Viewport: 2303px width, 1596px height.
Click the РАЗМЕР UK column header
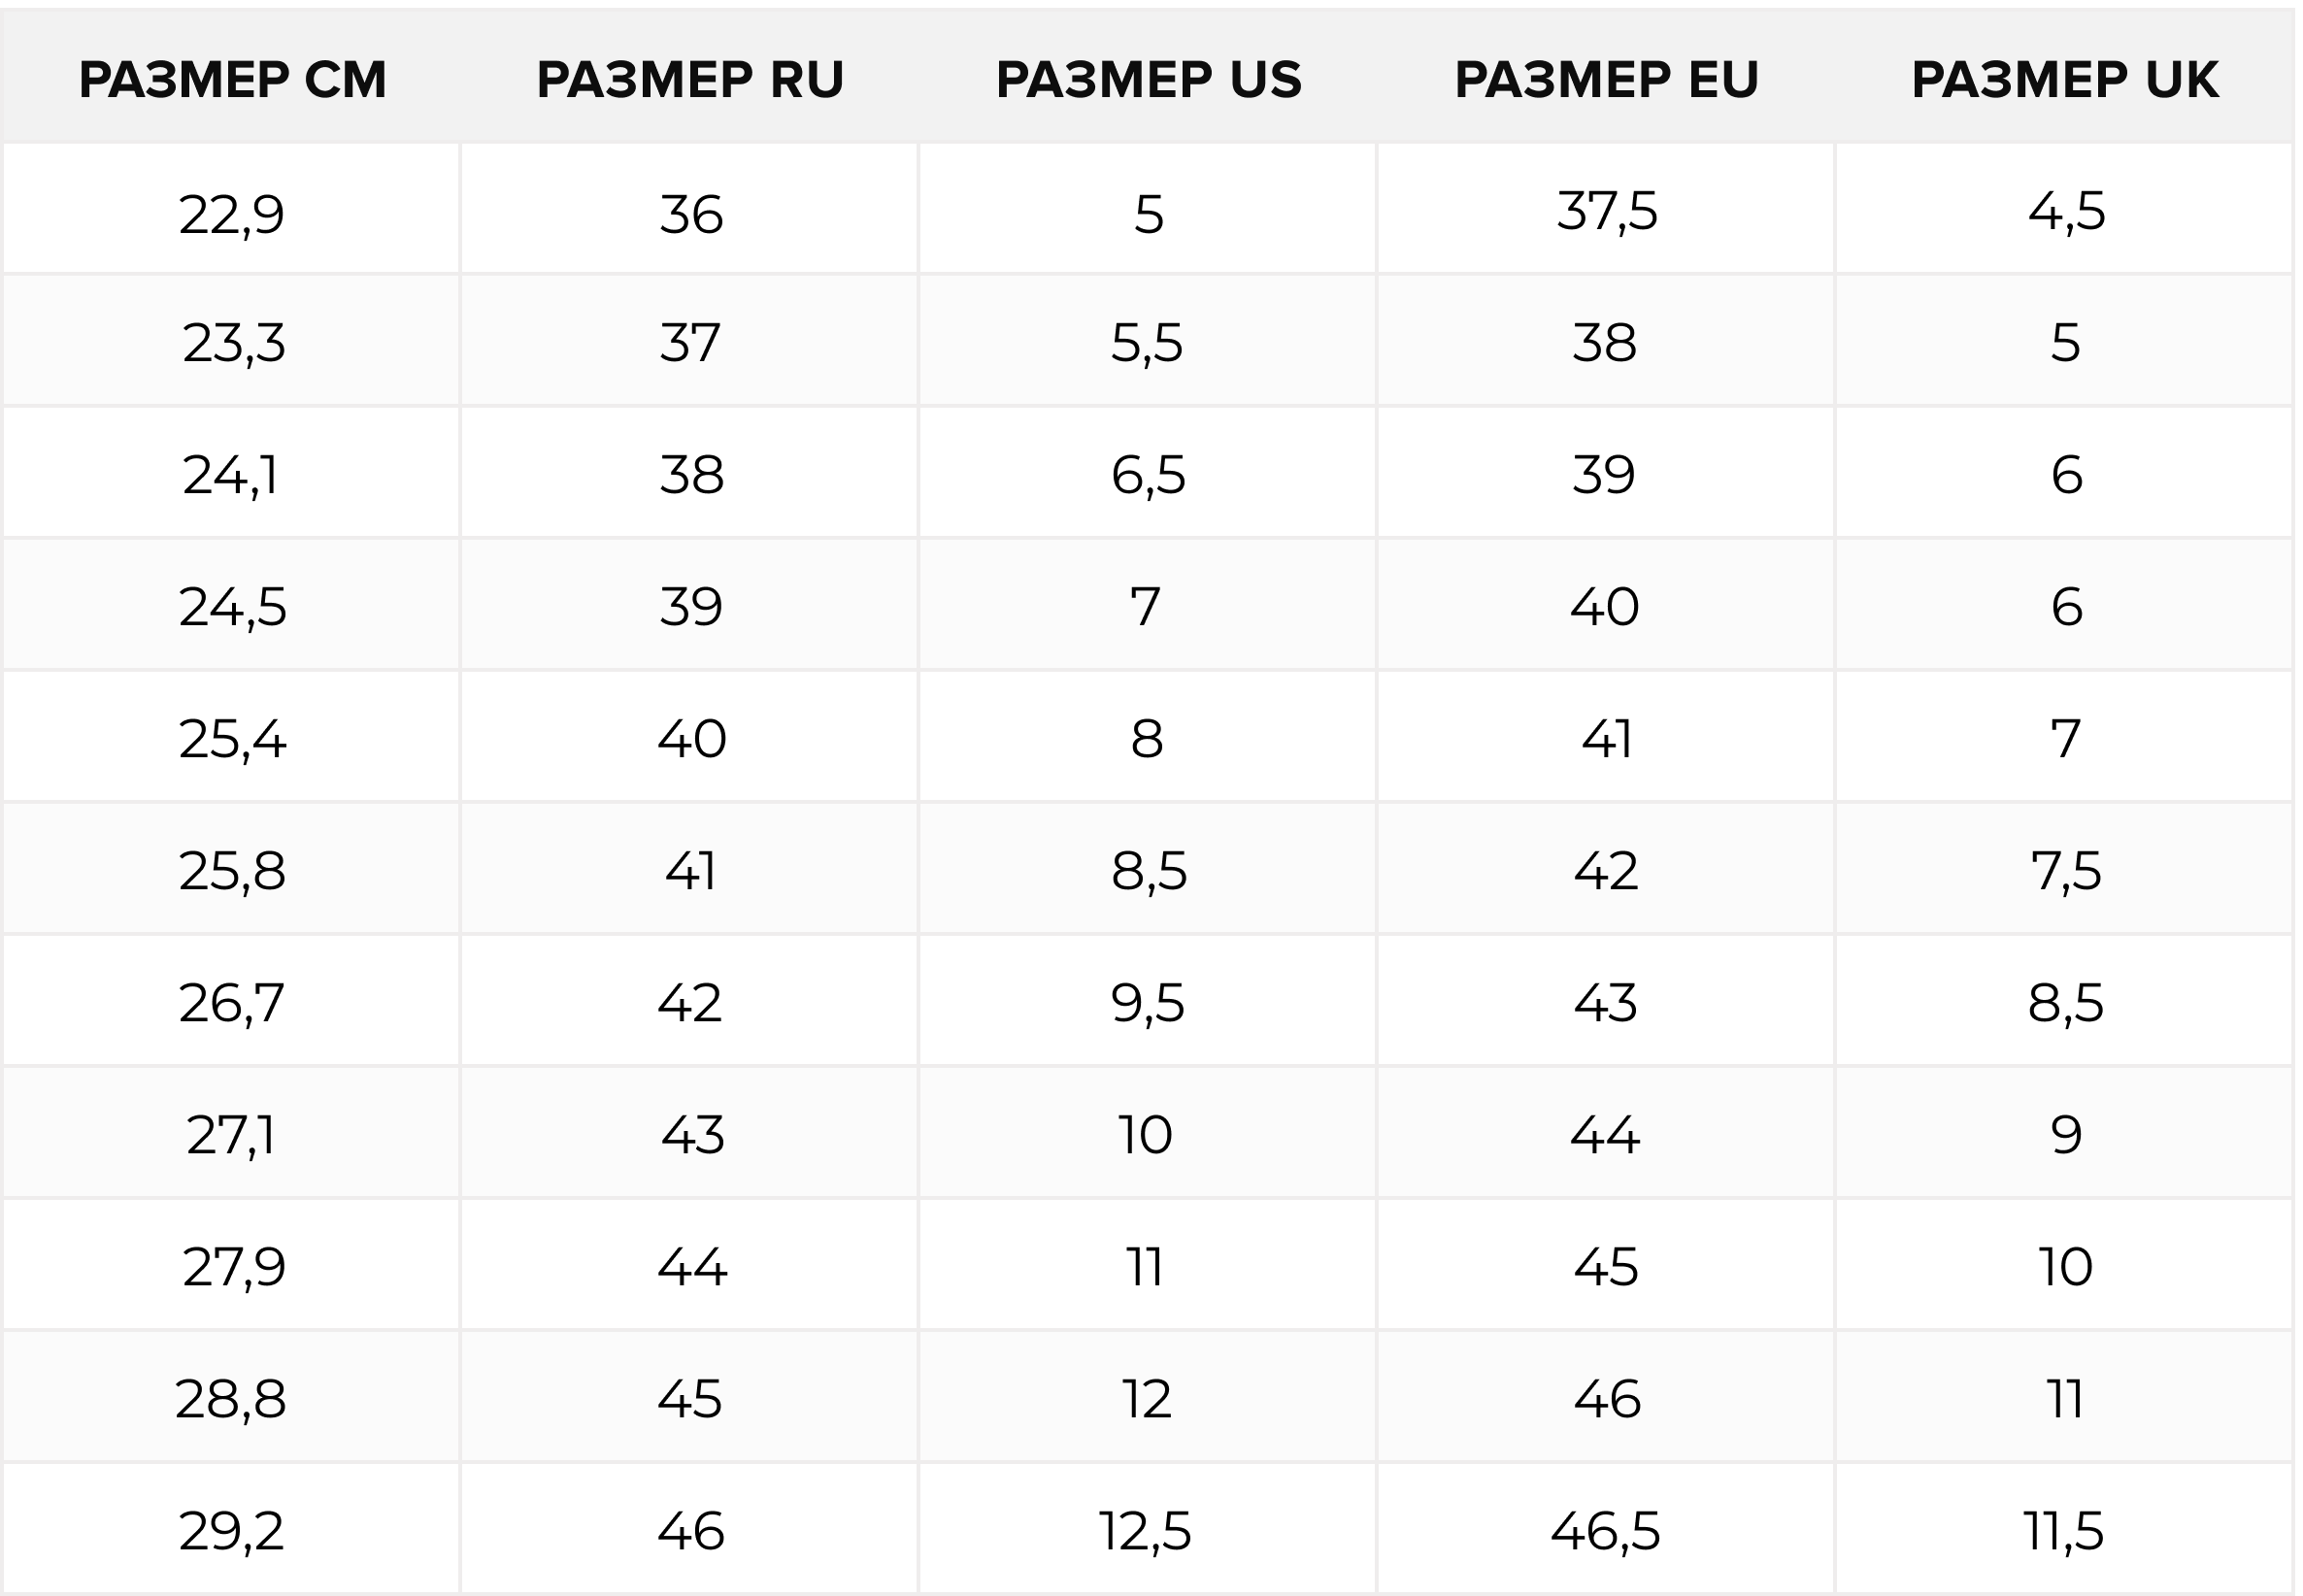click(2064, 79)
